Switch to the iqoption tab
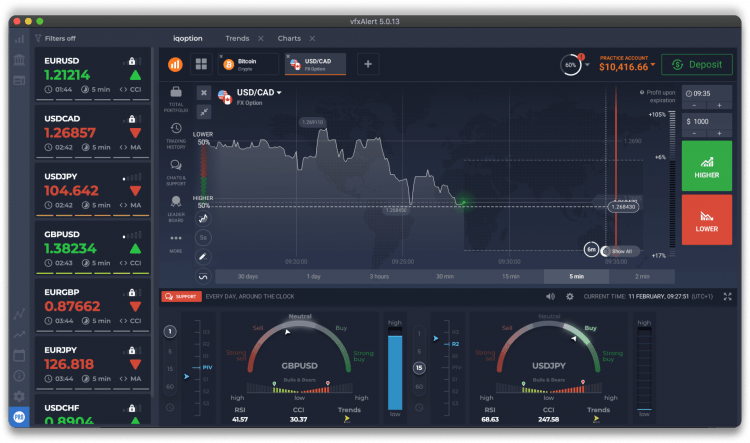750x443 pixels. point(188,38)
